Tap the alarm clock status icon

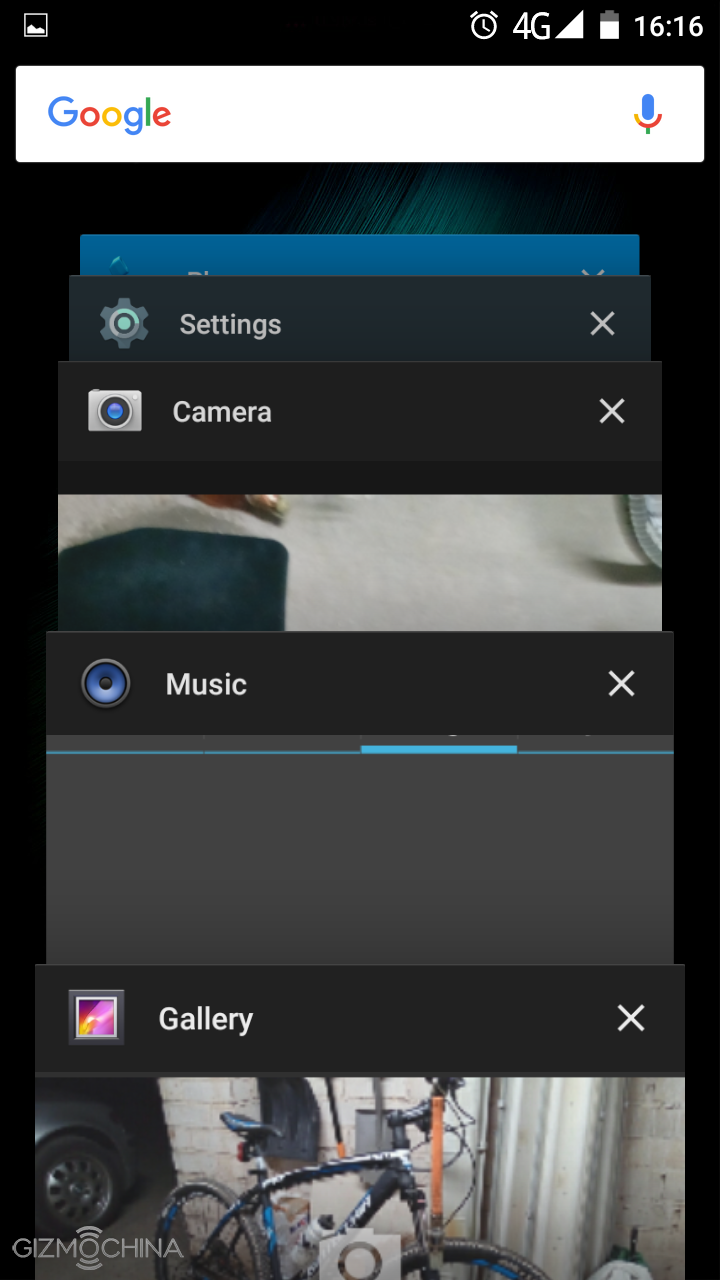484,25
